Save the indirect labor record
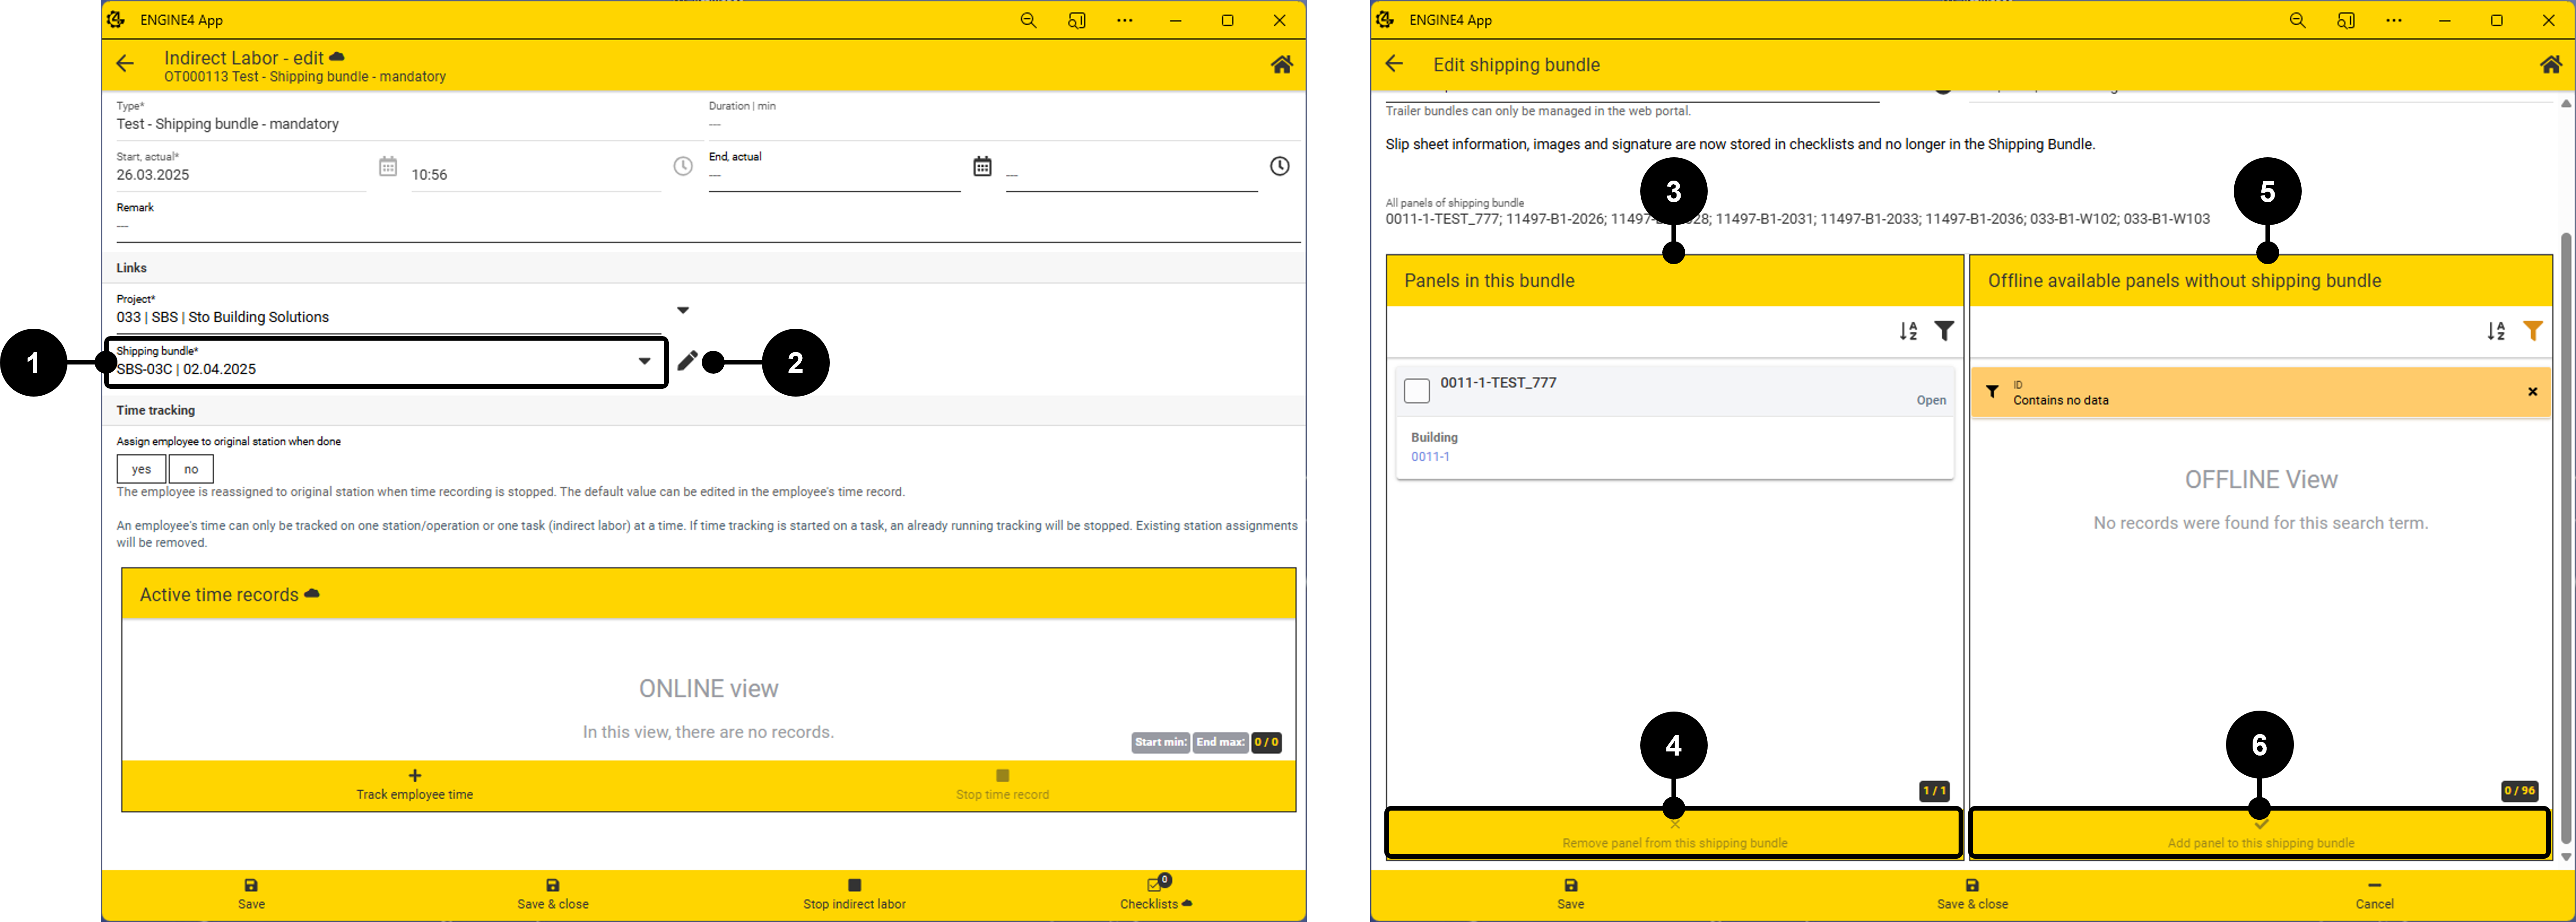Image resolution: width=2576 pixels, height=922 pixels. [x=252, y=894]
